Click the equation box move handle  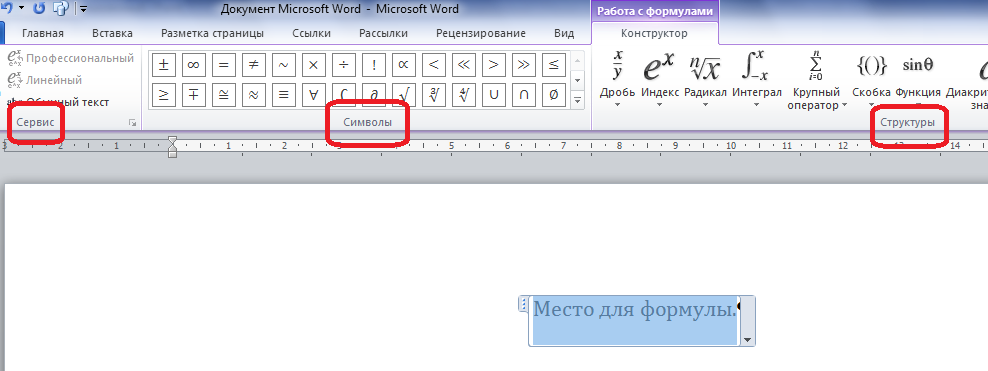[522, 305]
